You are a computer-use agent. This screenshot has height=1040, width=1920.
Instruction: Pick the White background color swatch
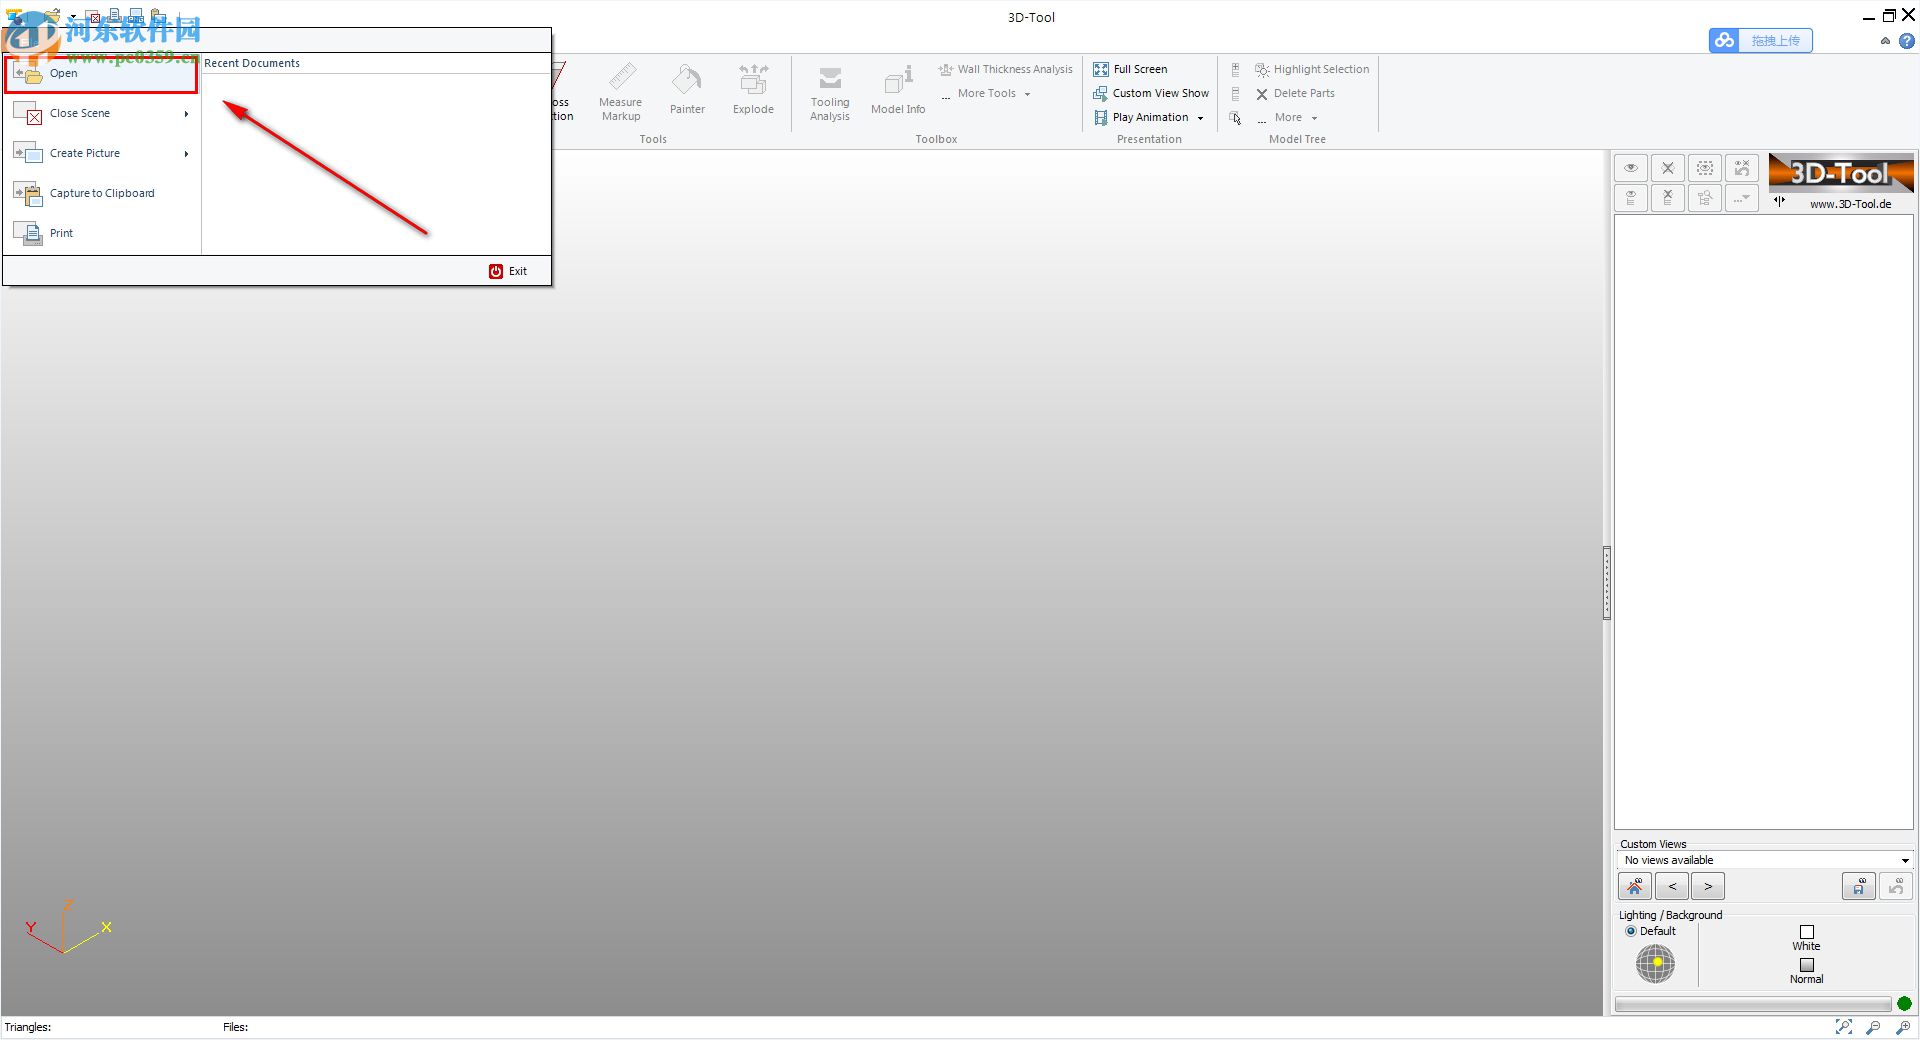[1806, 931]
